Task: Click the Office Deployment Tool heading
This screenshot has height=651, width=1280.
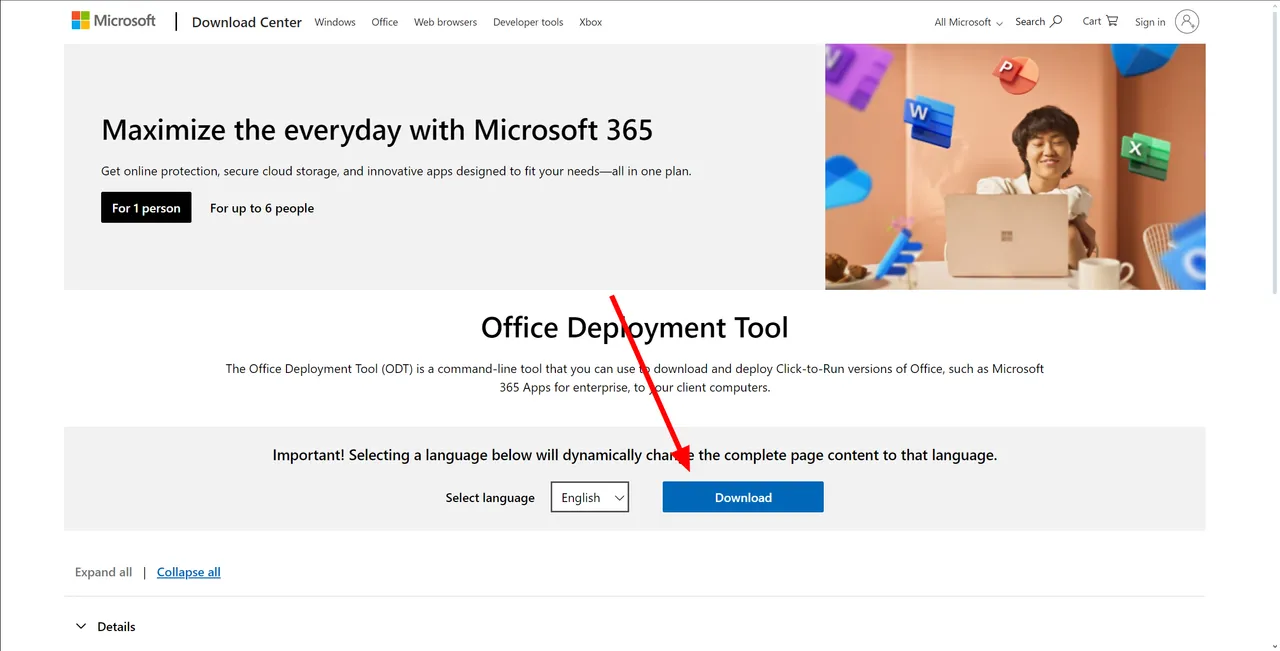Action: click(635, 327)
